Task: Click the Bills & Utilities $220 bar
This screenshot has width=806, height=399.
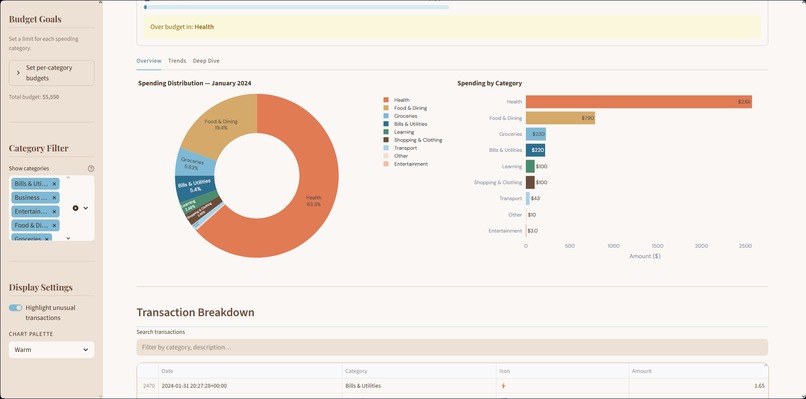Action: tap(535, 150)
